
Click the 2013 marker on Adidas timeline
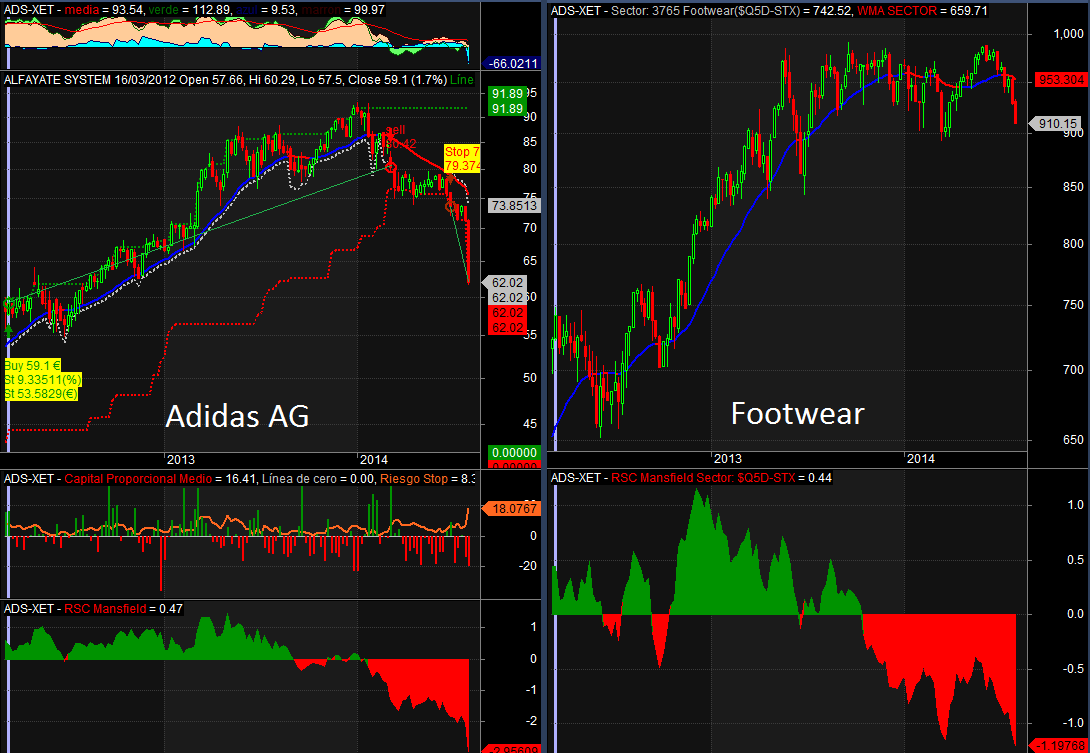click(x=181, y=459)
